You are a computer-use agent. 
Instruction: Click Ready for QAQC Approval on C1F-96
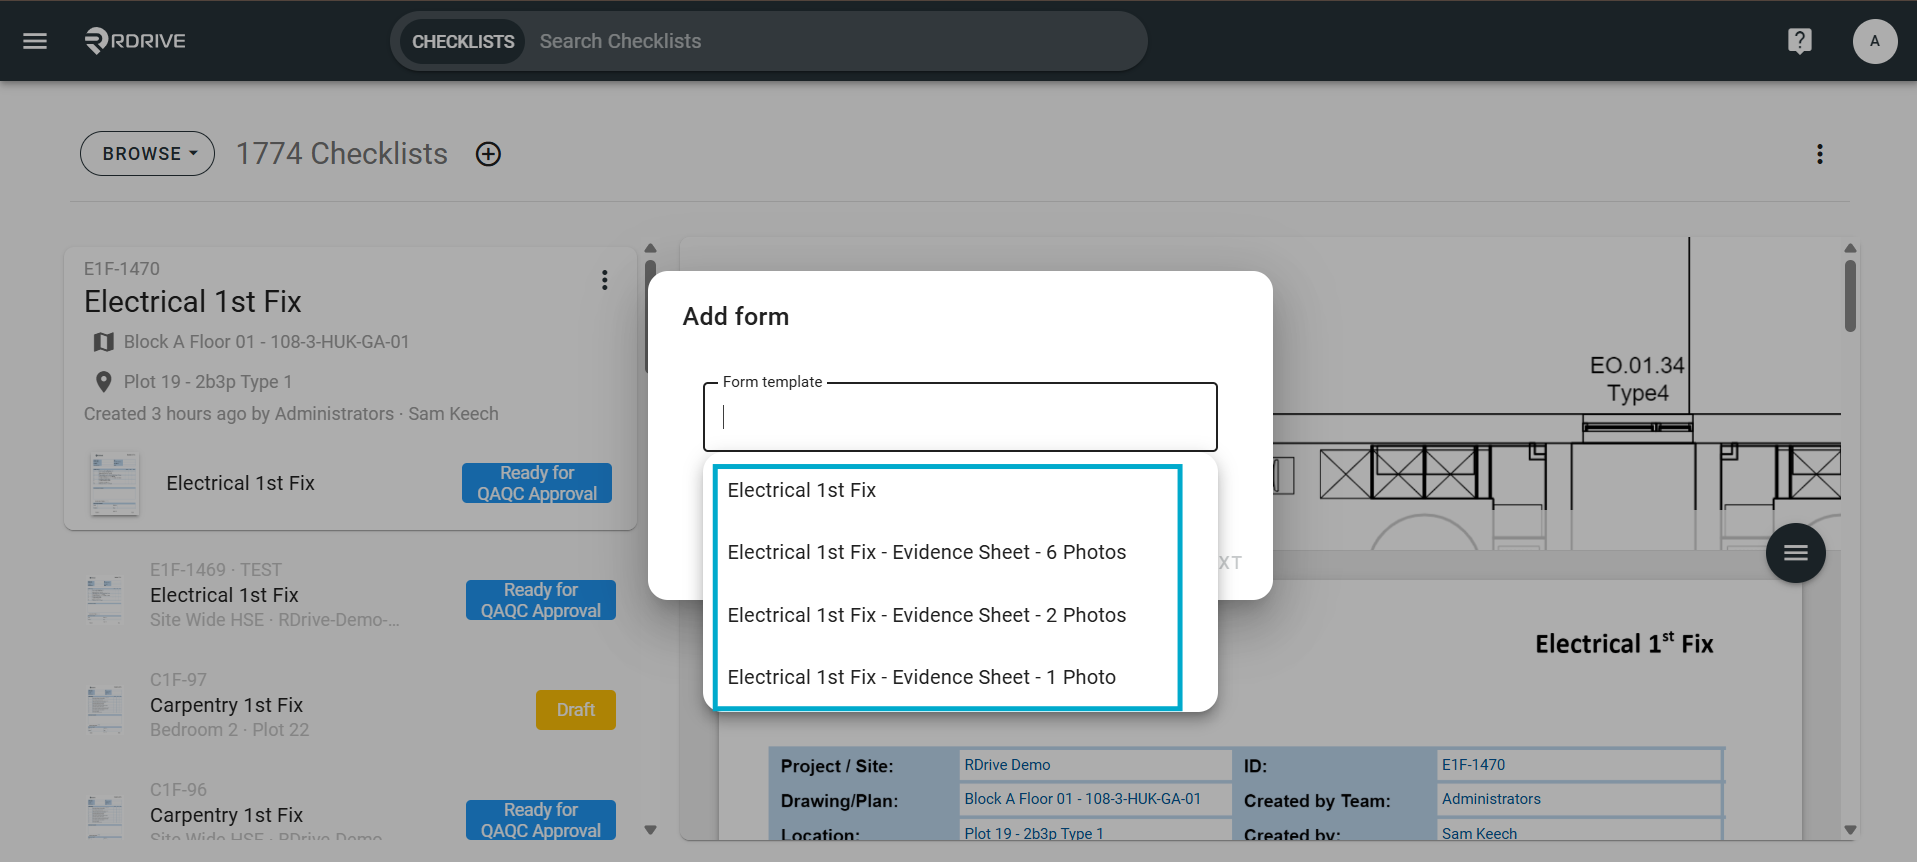pyautogui.click(x=541, y=820)
